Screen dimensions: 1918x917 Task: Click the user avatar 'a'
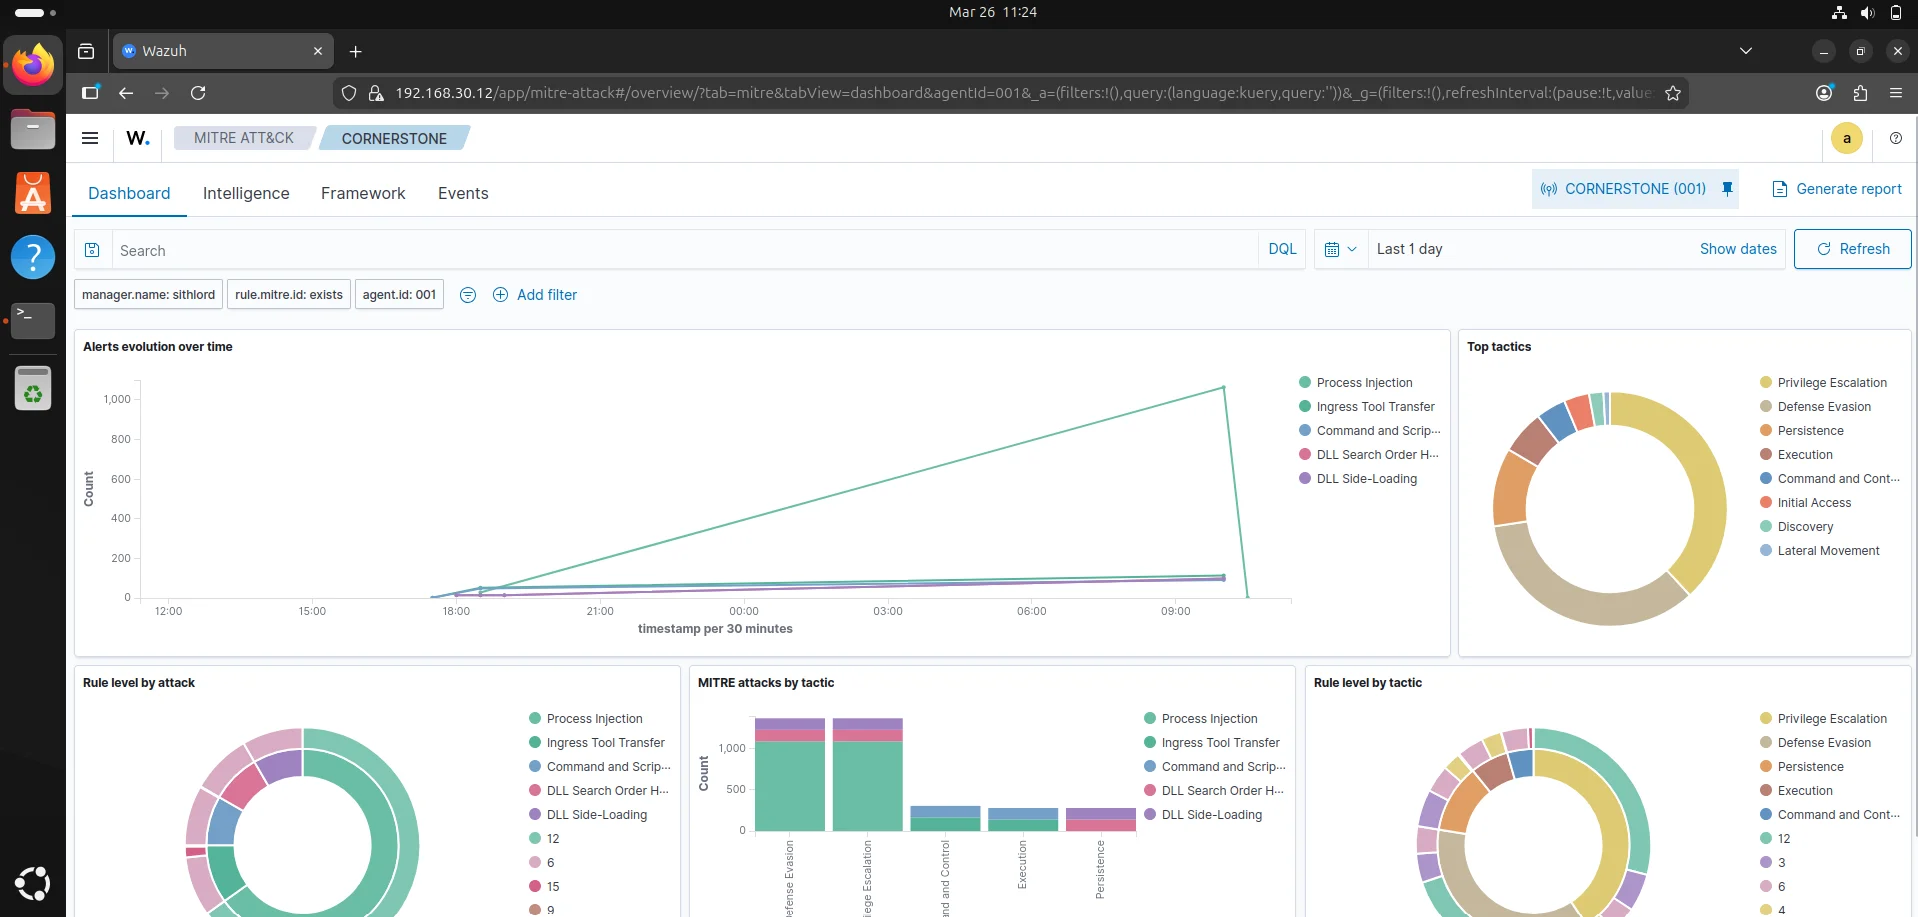(1846, 138)
